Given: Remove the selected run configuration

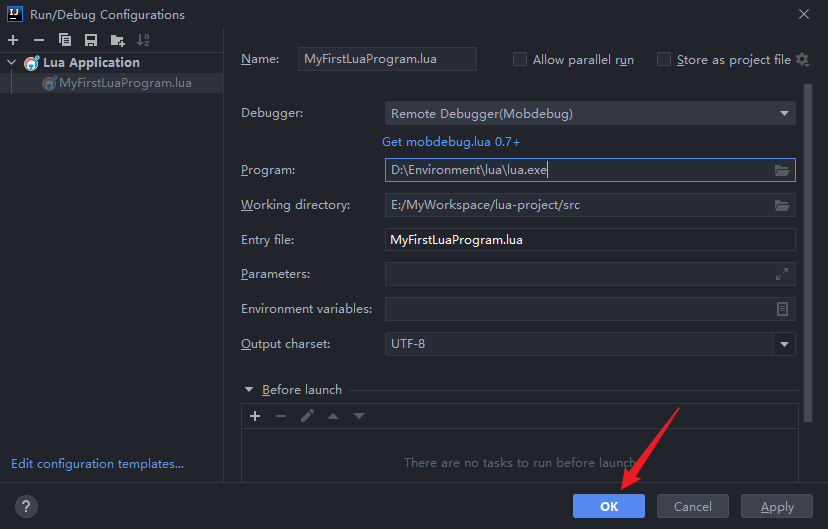Looking at the screenshot, I should tap(39, 40).
